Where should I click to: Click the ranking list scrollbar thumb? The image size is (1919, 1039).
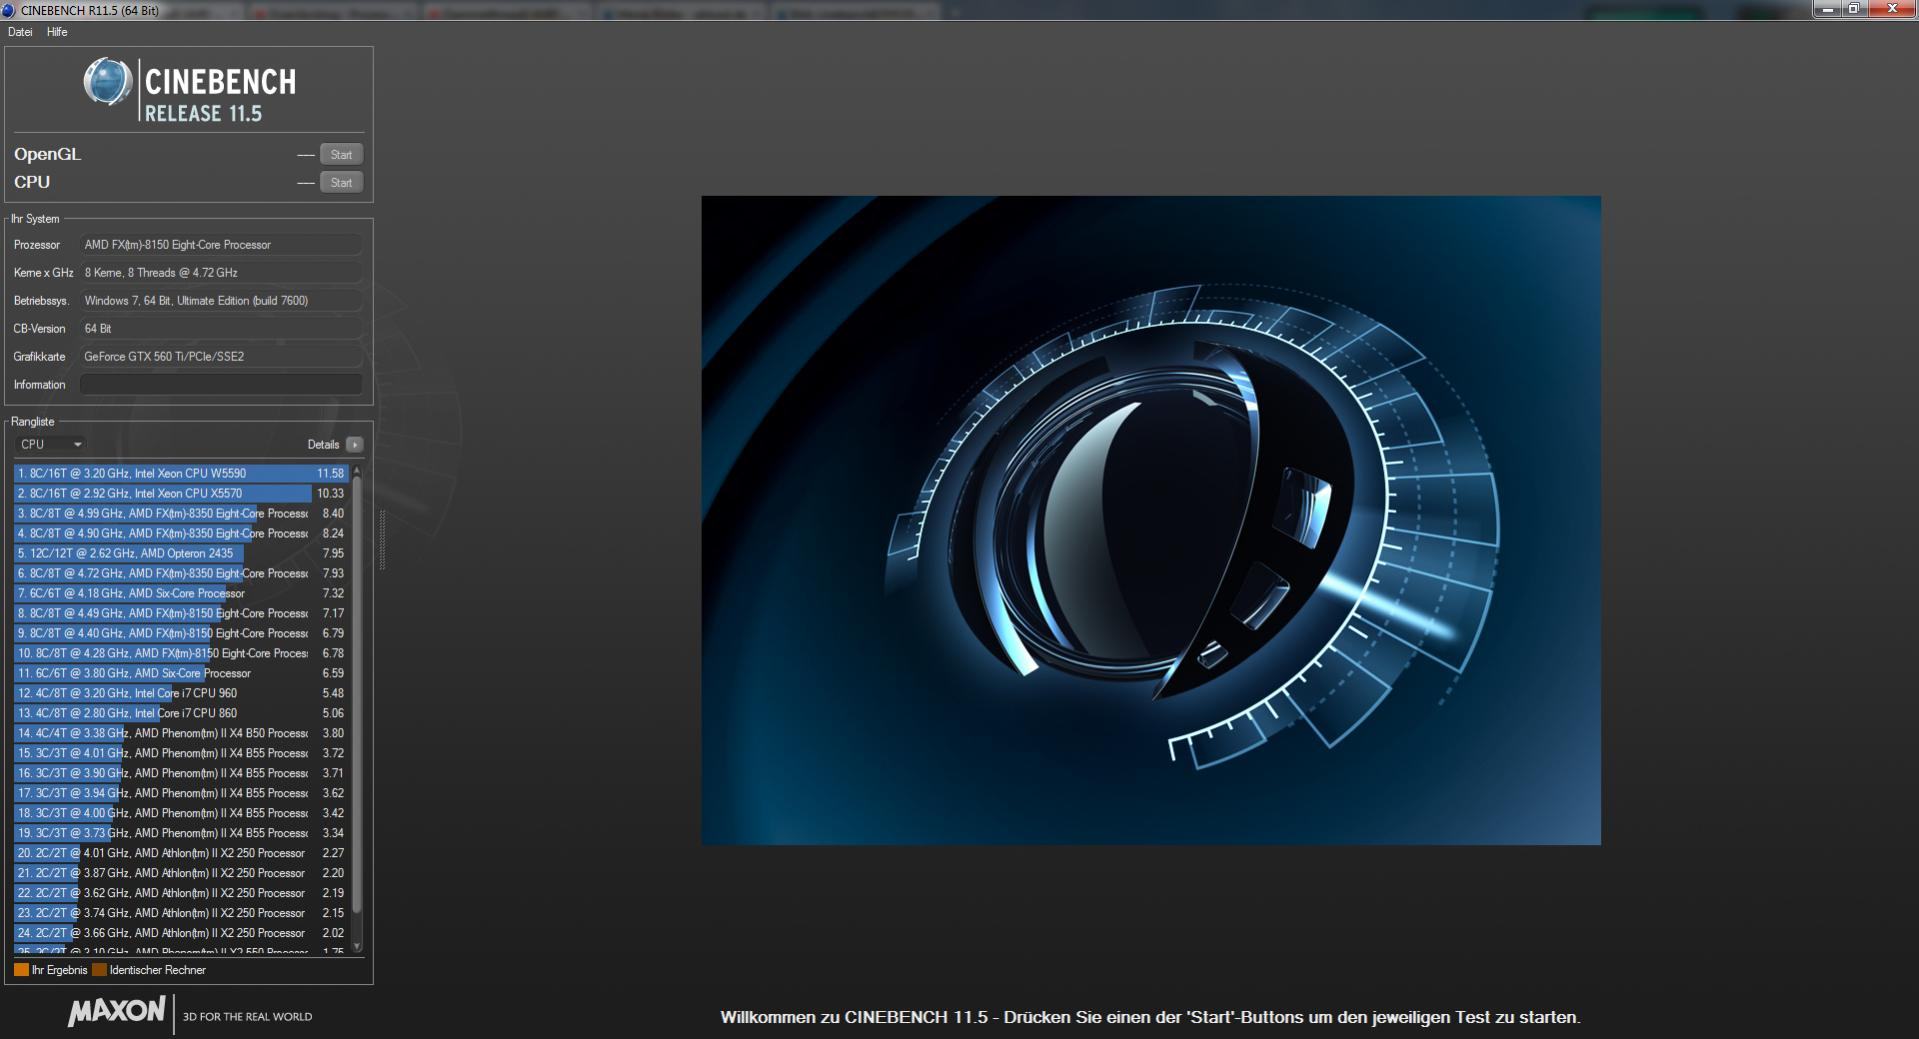tap(357, 694)
